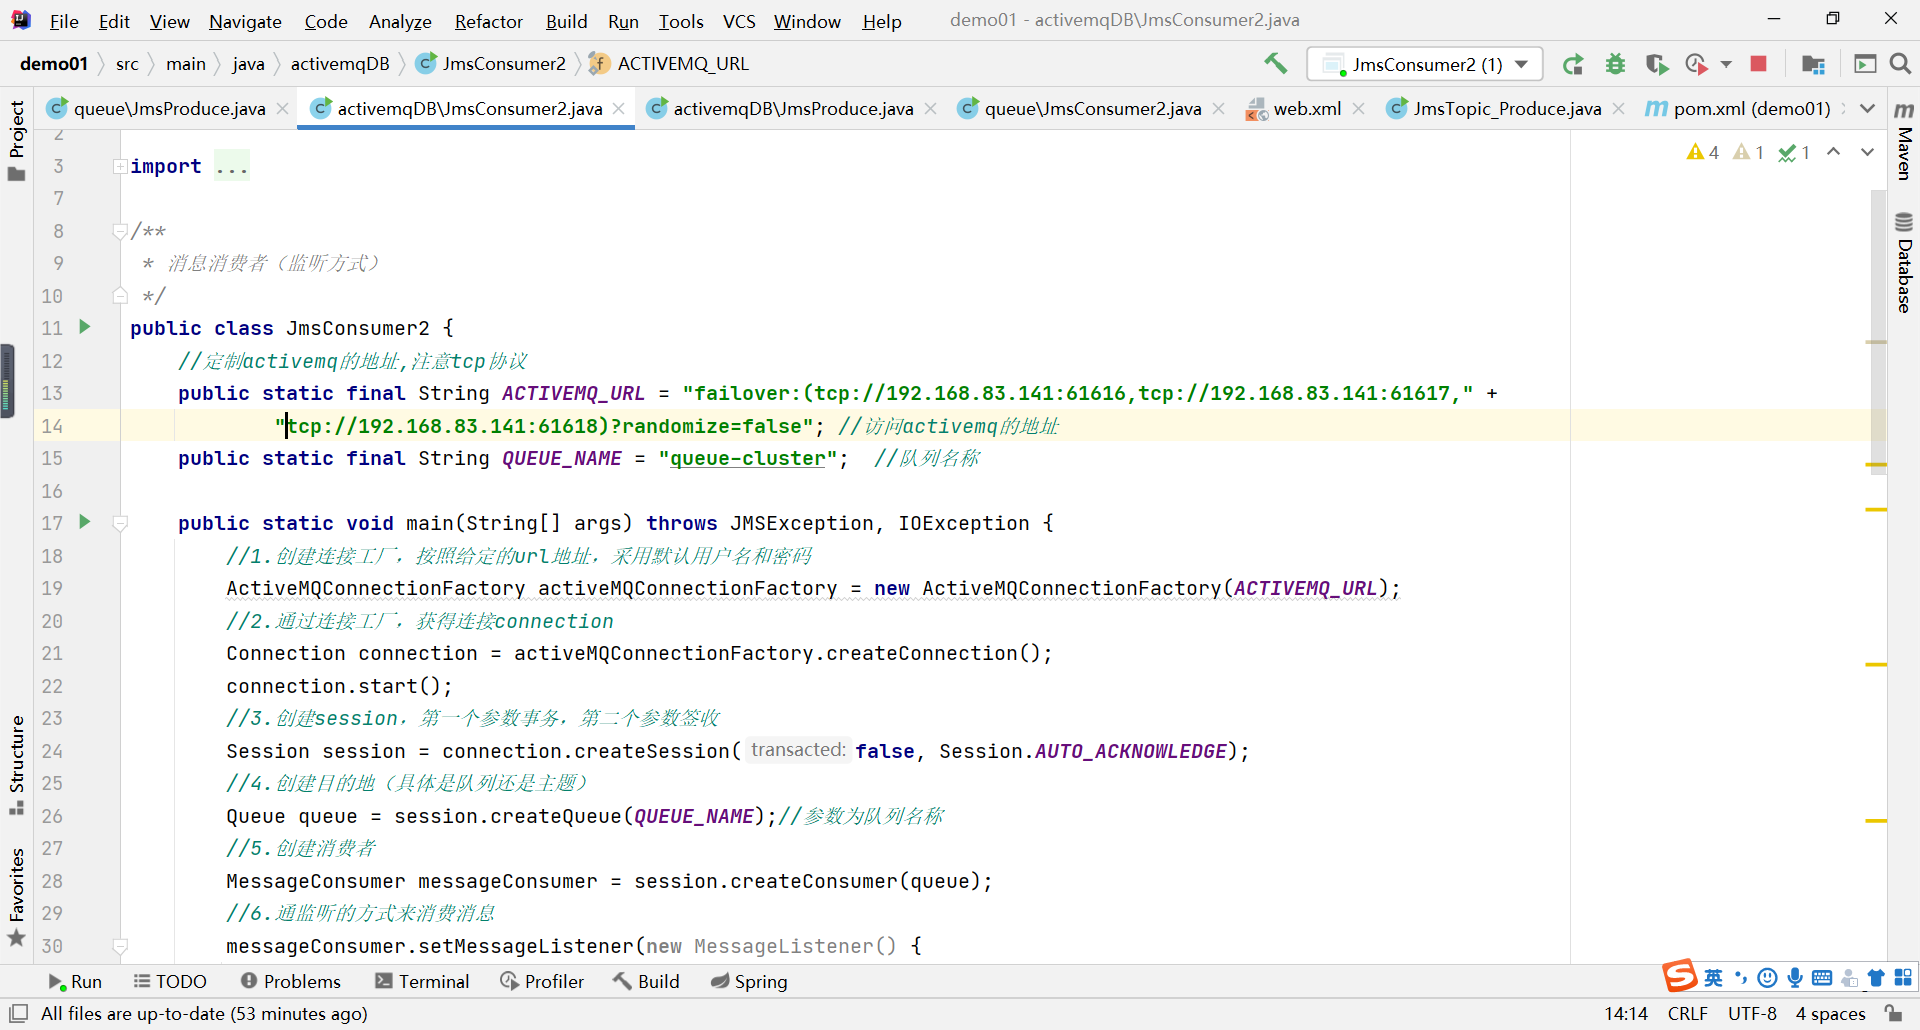Open the Project tool window
The width and height of the screenshot is (1920, 1030).
pos(16,140)
